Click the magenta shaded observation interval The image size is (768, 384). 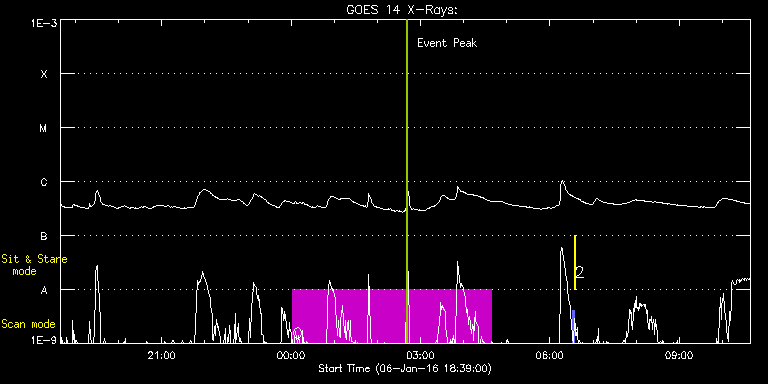pos(392,316)
